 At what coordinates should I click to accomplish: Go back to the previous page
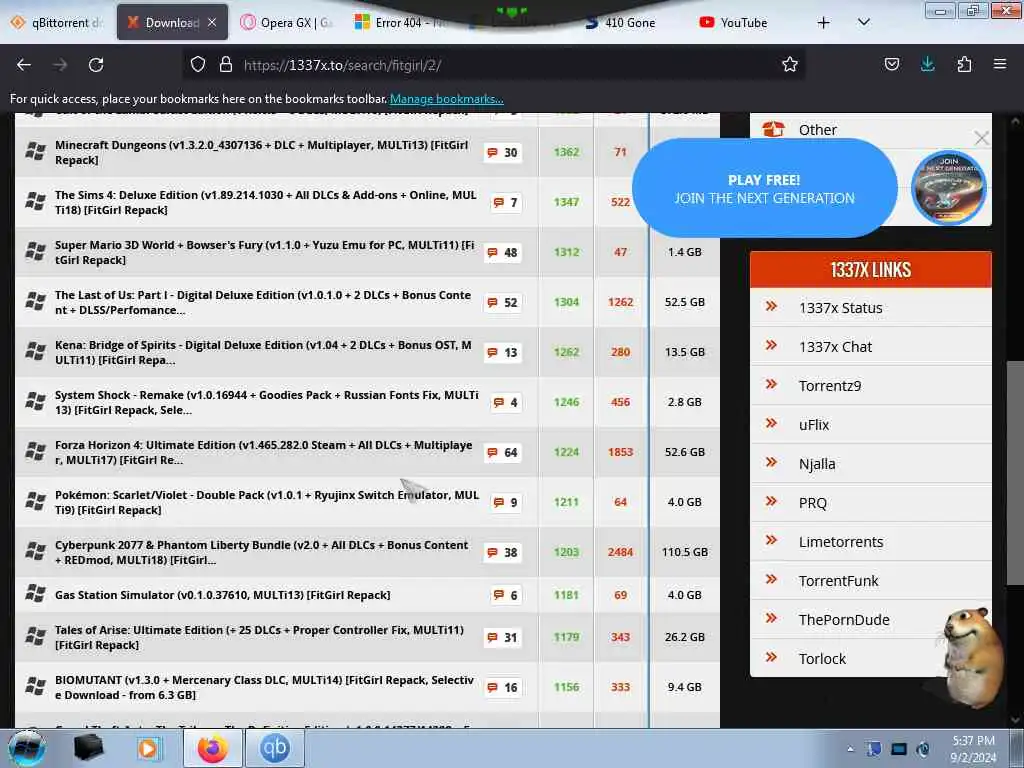tap(24, 65)
